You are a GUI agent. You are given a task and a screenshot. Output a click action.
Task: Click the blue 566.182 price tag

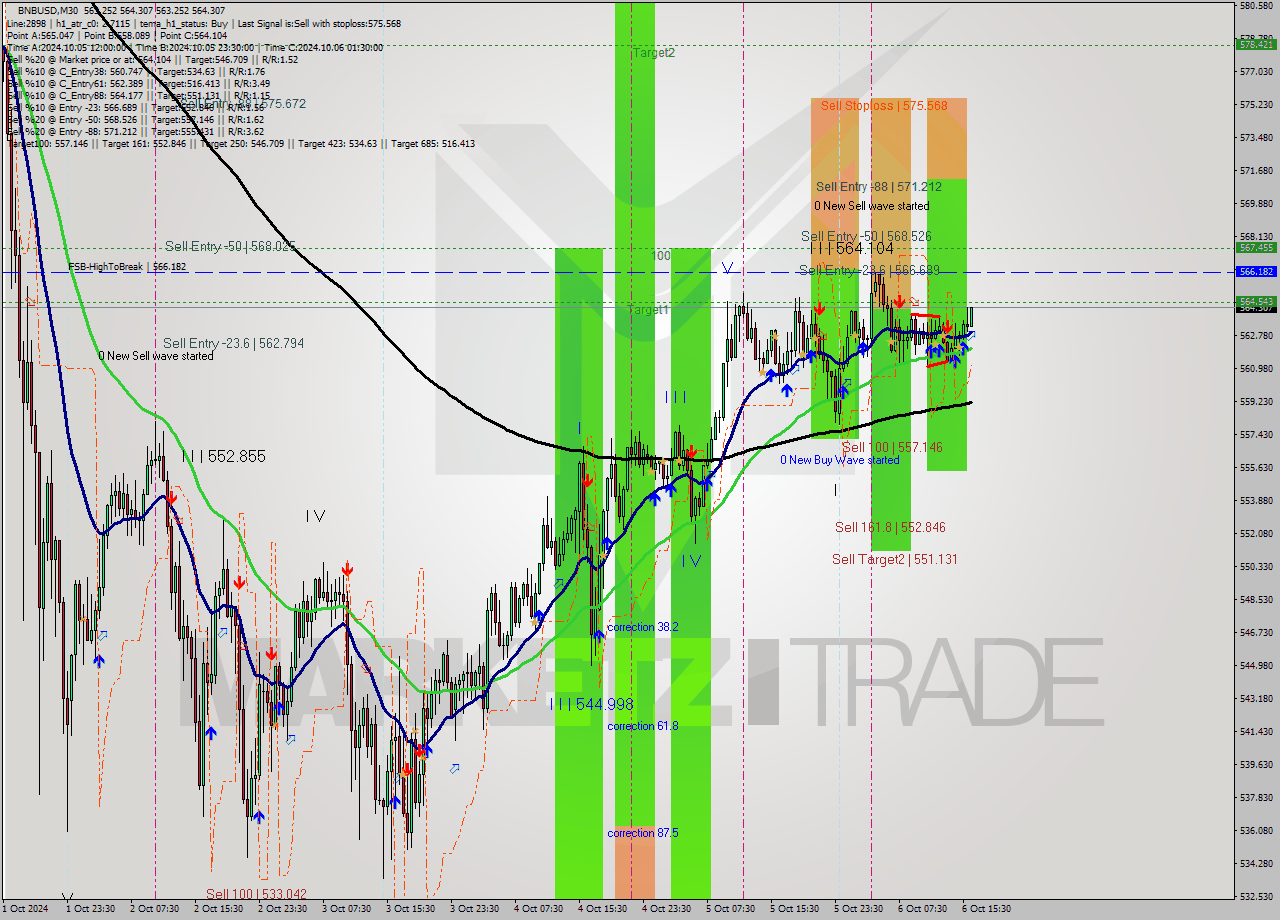pos(1256,271)
